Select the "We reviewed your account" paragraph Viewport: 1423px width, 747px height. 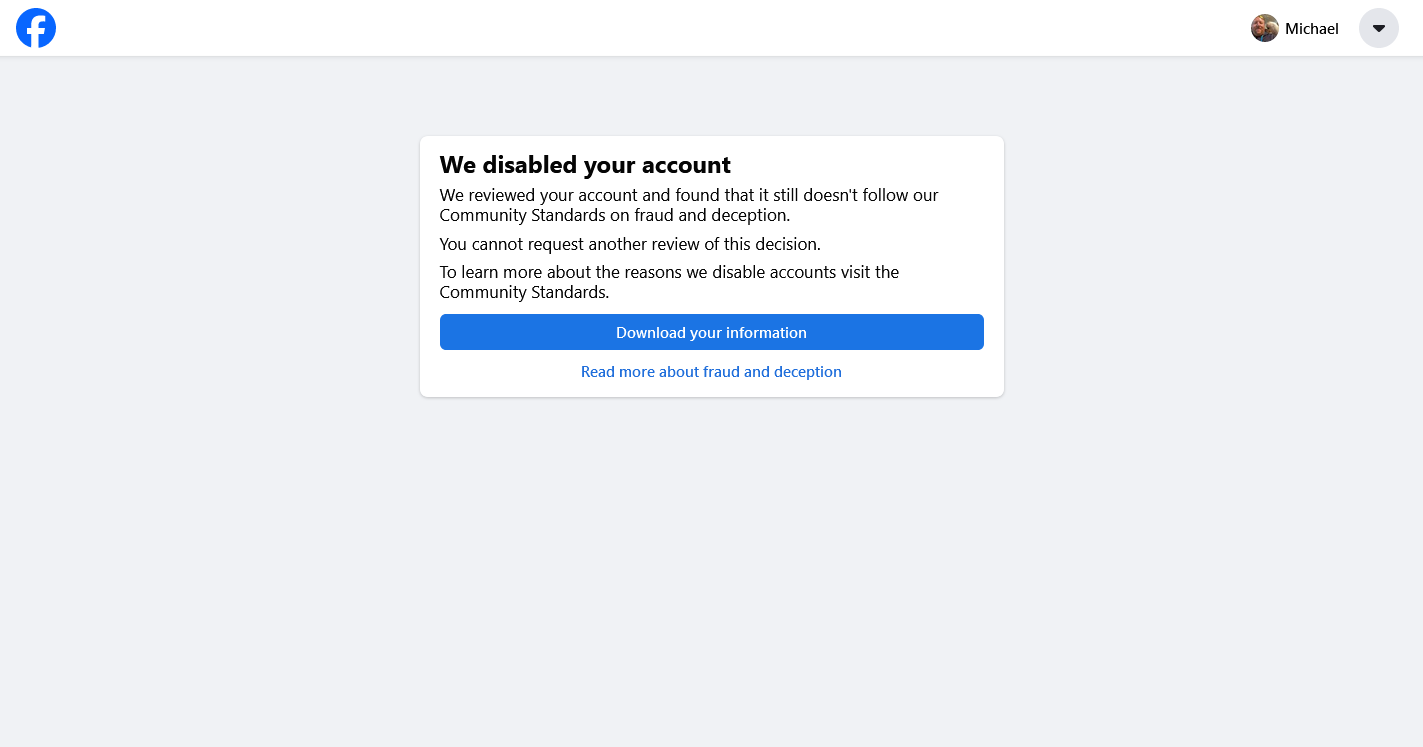pos(689,205)
